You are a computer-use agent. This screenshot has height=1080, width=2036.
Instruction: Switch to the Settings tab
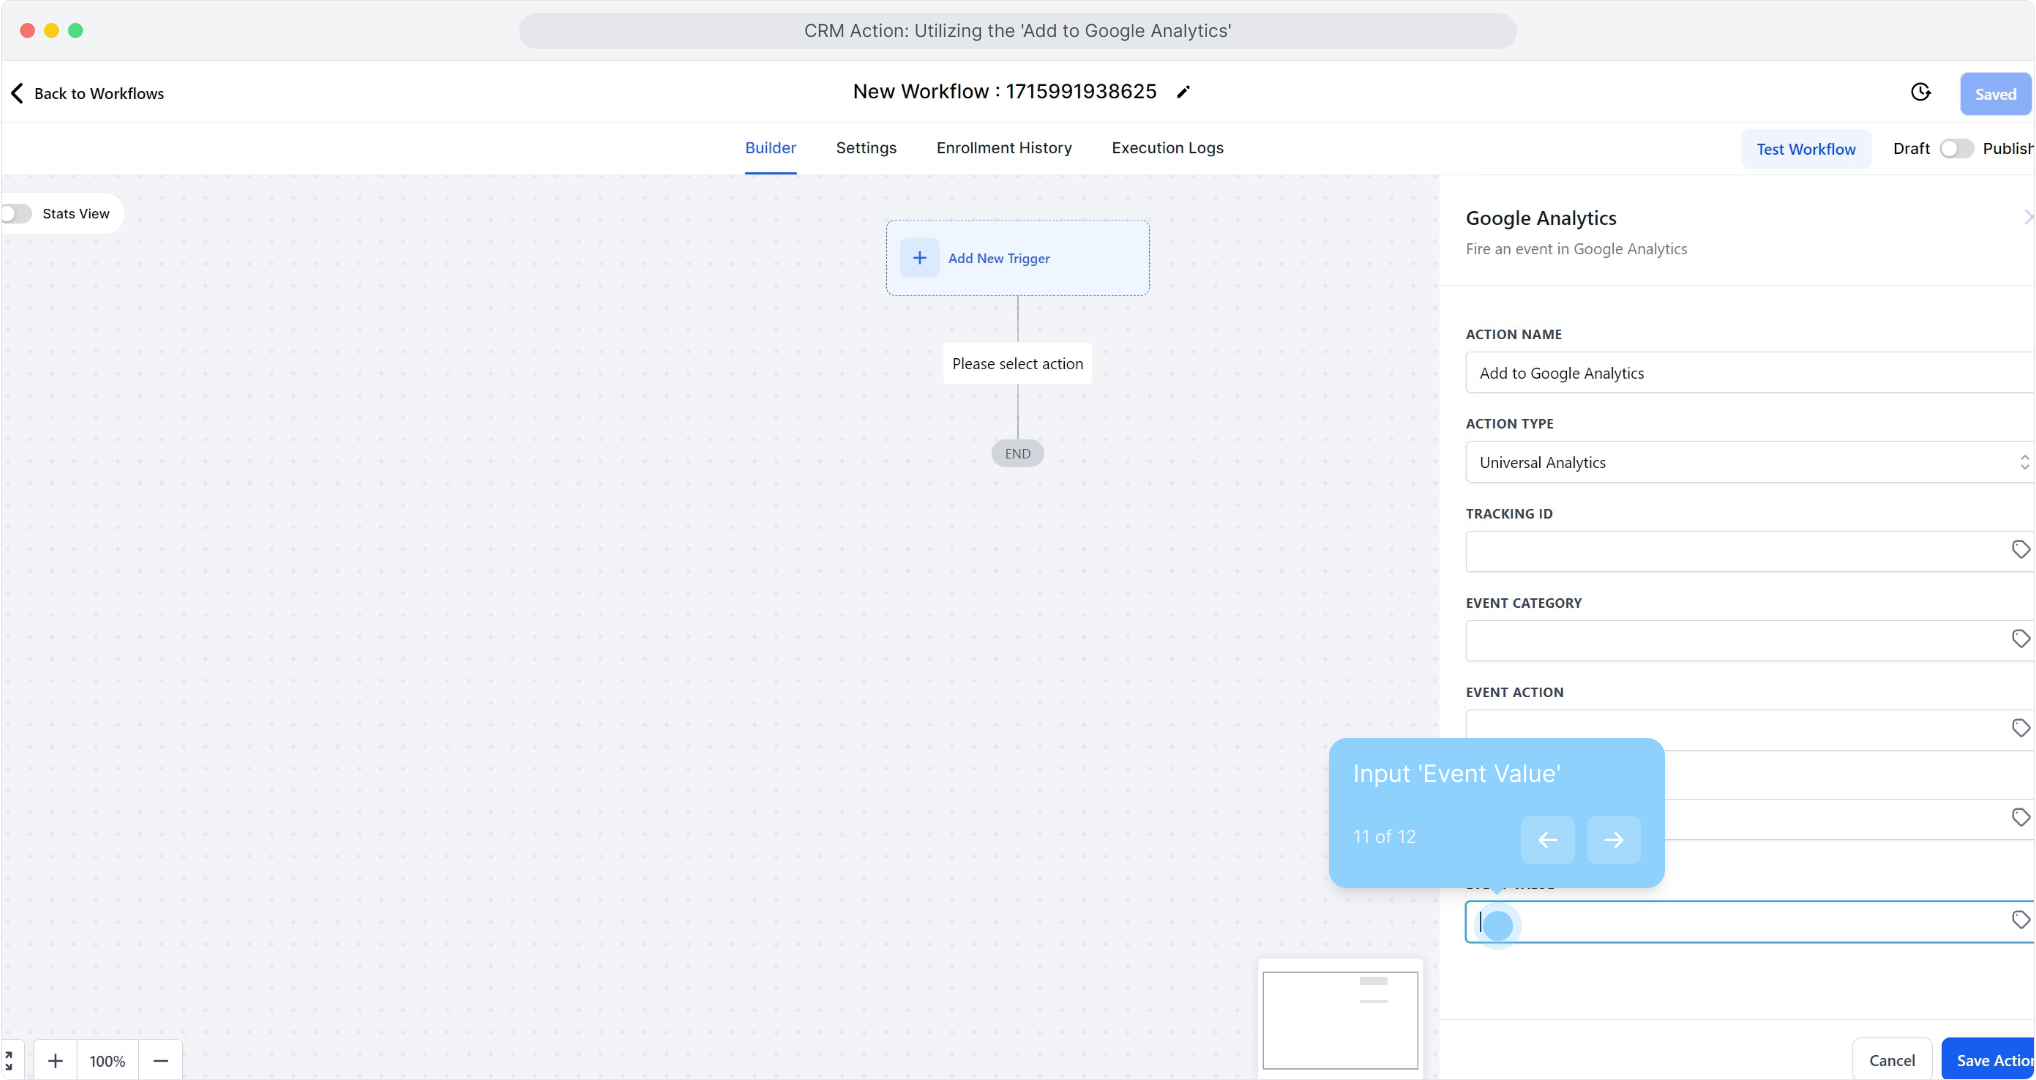866,148
